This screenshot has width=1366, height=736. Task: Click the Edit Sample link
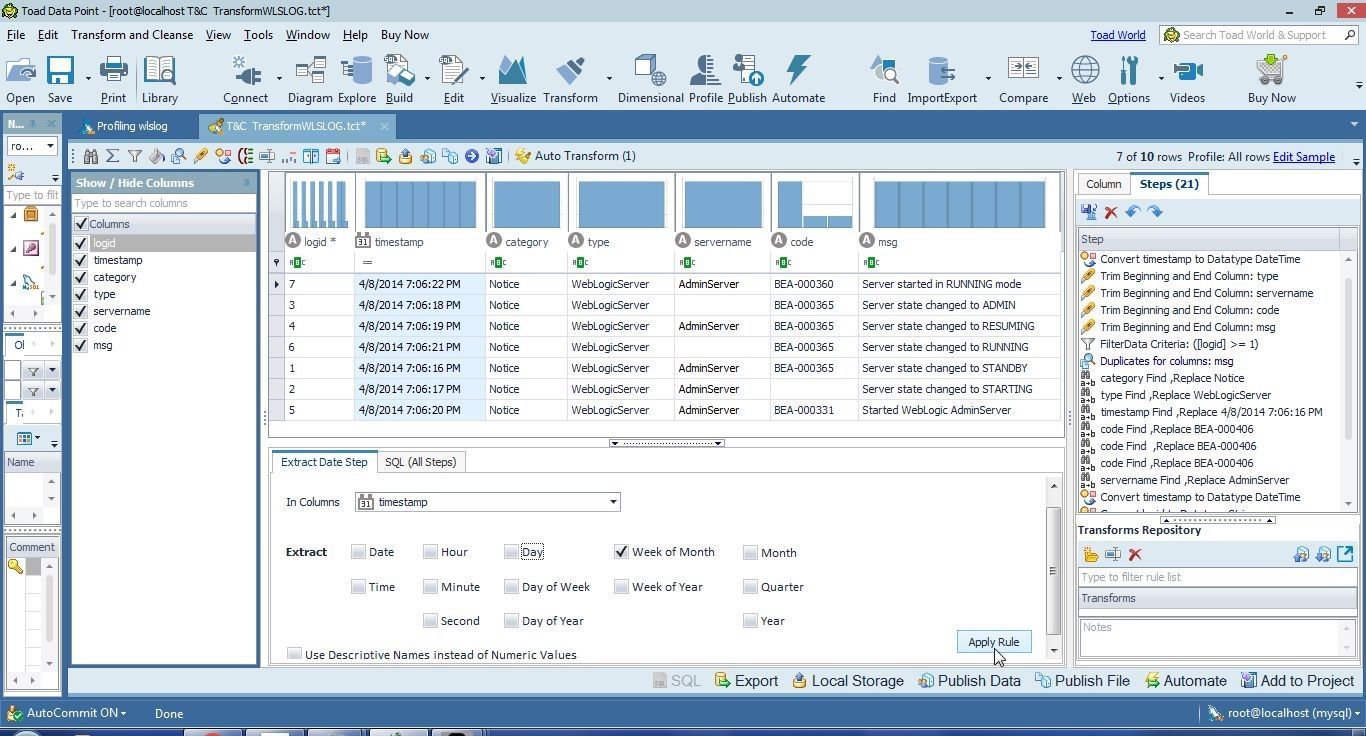click(x=1303, y=157)
